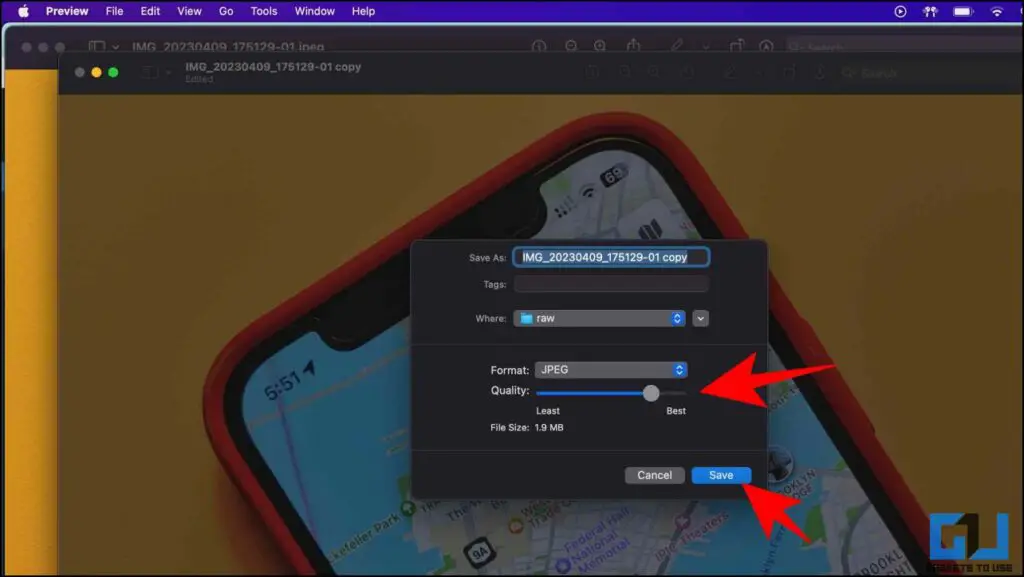This screenshot has width=1024, height=577.
Task: Open the File menu
Action: coord(114,11)
